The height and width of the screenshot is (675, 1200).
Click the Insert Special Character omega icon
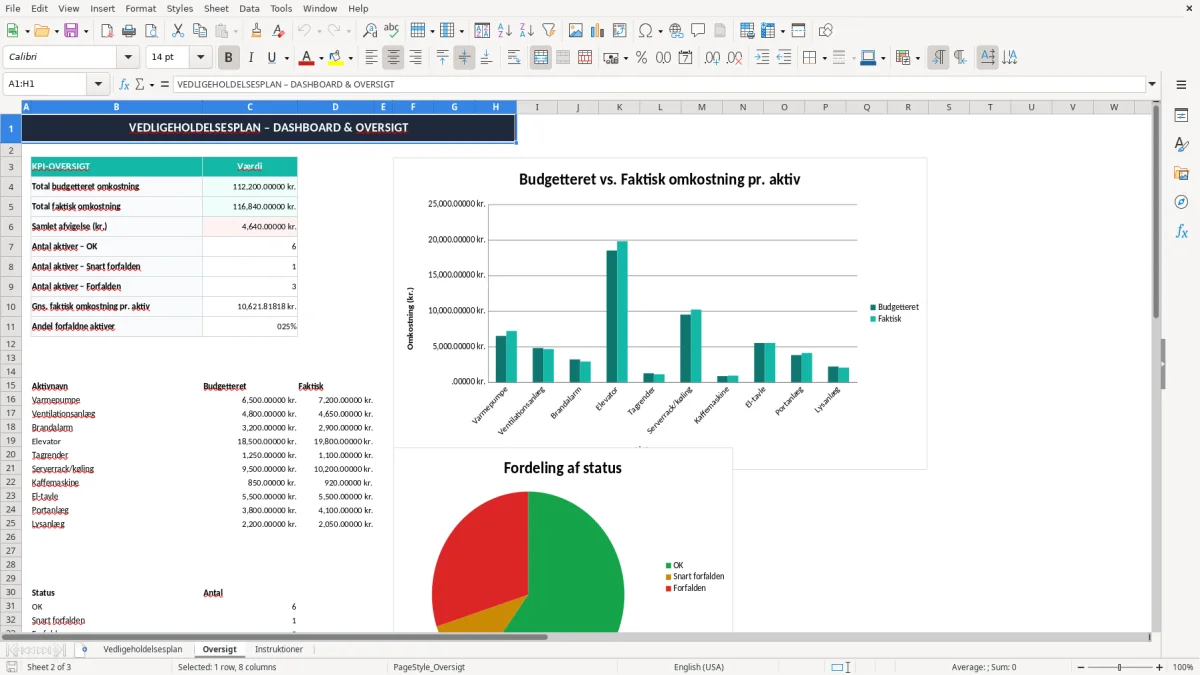pyautogui.click(x=645, y=31)
